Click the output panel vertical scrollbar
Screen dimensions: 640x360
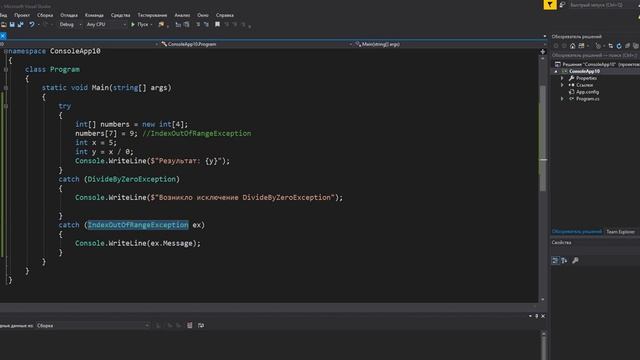pyautogui.click(x=543, y=345)
